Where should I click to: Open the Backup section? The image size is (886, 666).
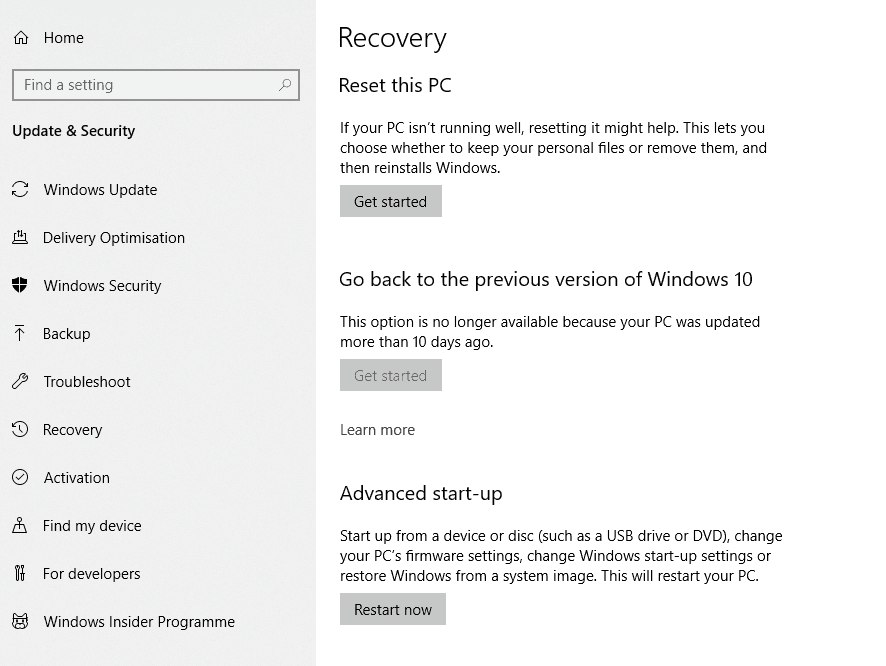point(67,334)
